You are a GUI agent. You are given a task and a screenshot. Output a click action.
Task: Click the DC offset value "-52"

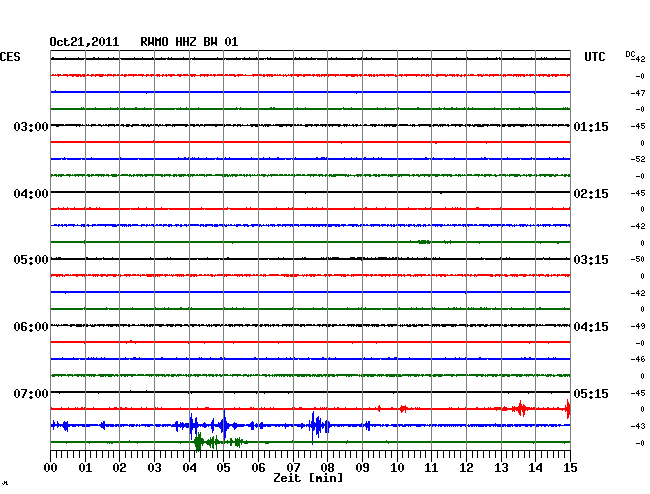click(638, 159)
